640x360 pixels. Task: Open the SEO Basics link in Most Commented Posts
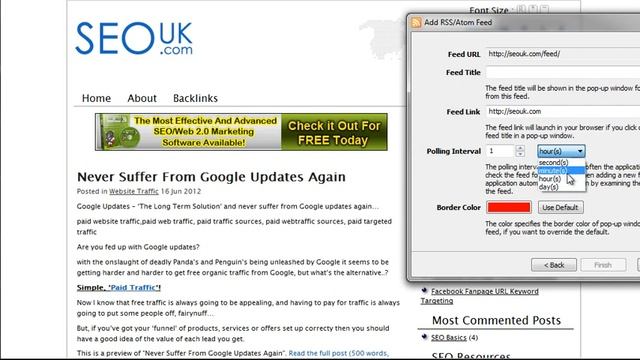pyautogui.click(x=449, y=338)
